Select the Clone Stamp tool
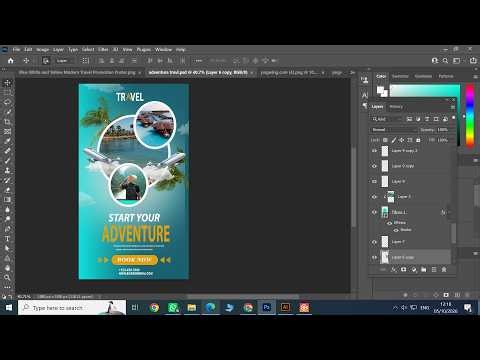The width and height of the screenshot is (480, 360). coord(7,170)
